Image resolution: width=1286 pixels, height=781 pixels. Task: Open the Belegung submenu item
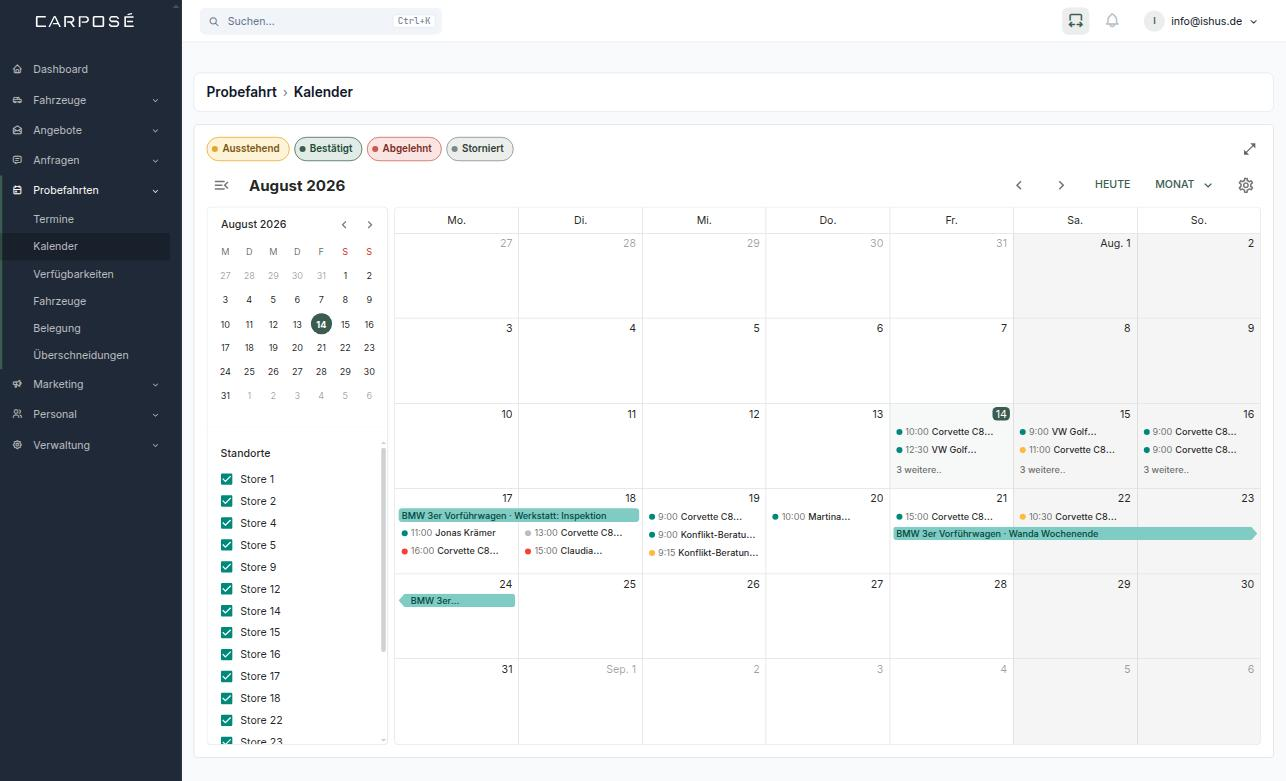tap(56, 328)
